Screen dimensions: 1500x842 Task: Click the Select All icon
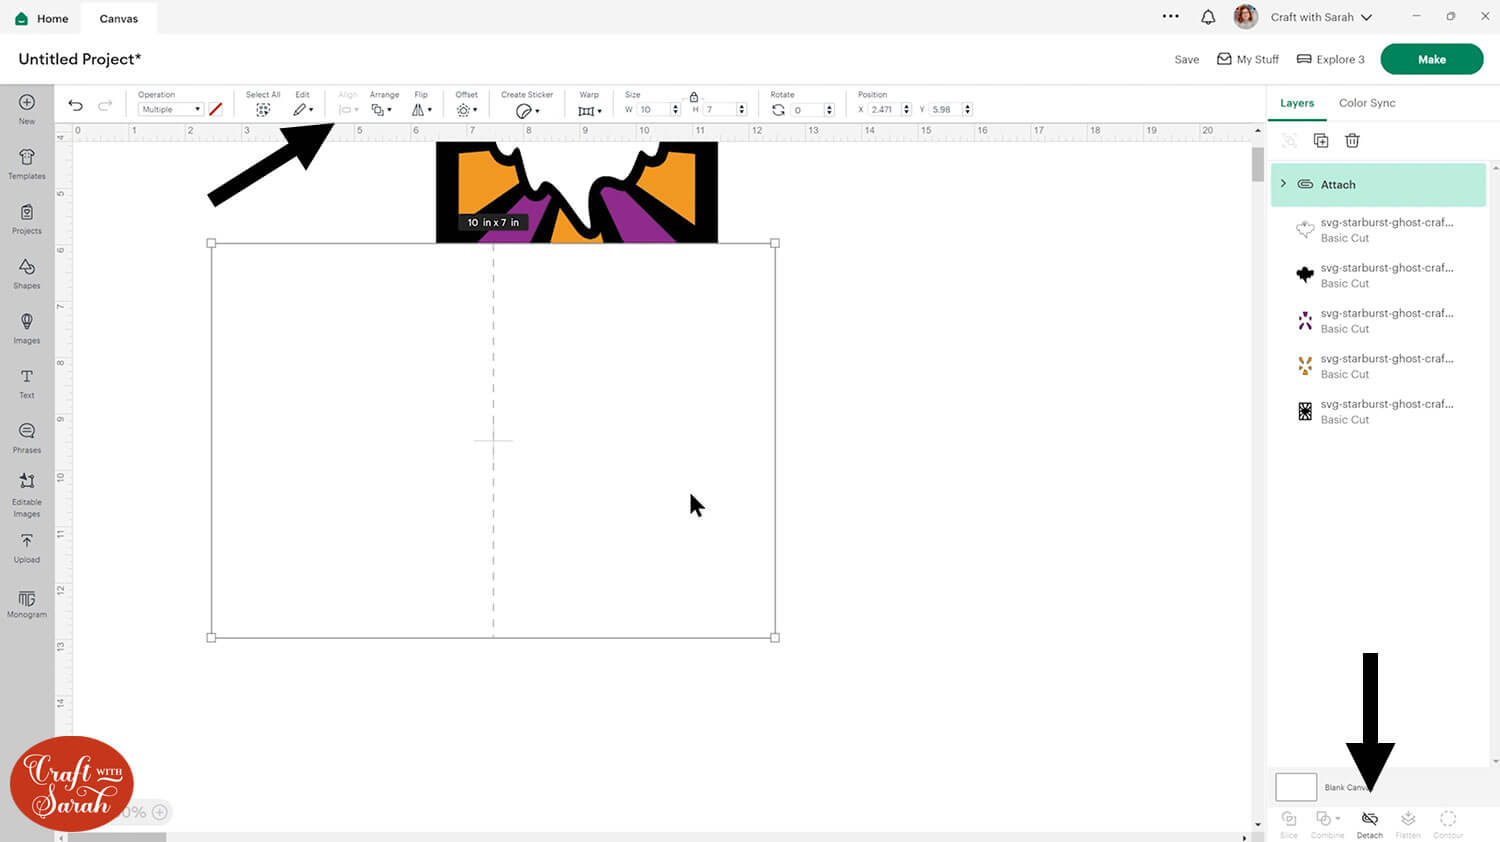[x=263, y=110]
